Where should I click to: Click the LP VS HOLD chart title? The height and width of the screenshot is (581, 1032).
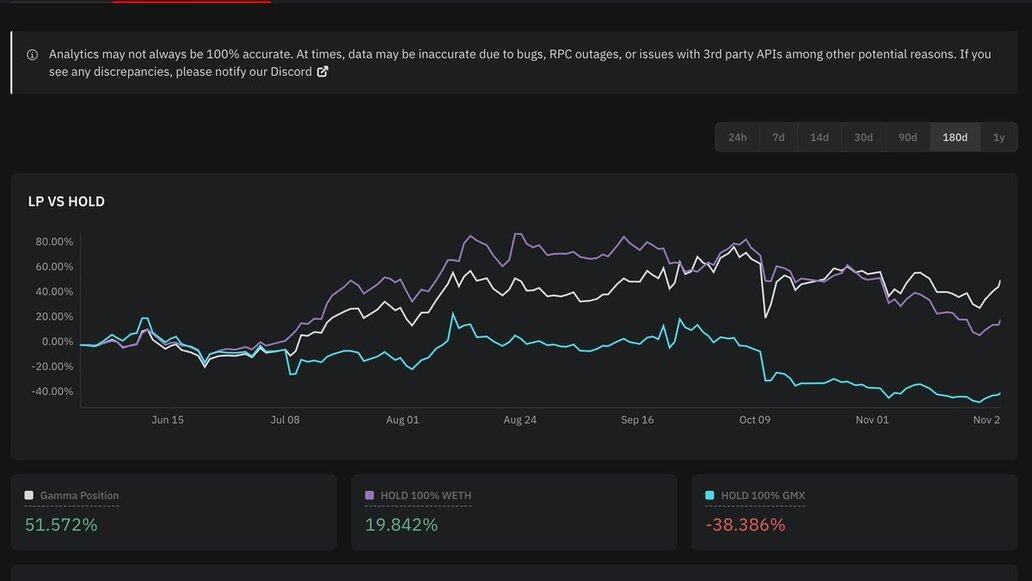(x=66, y=202)
